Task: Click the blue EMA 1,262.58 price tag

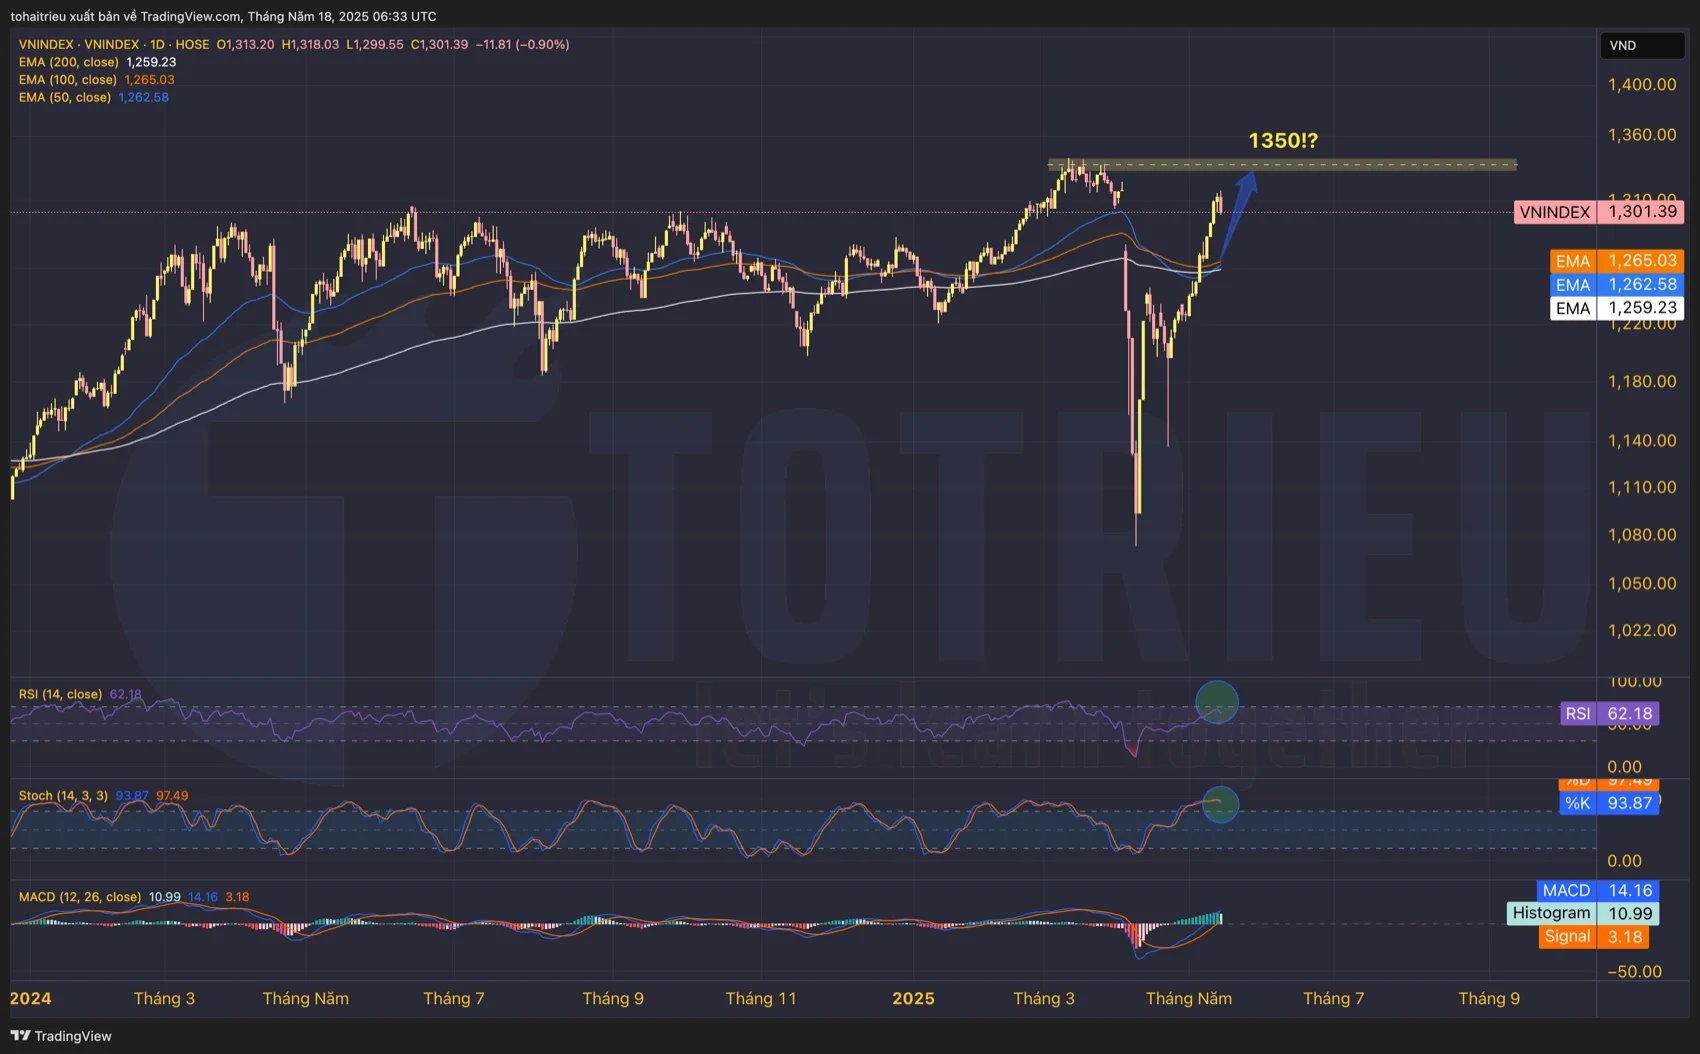Action: (1616, 285)
